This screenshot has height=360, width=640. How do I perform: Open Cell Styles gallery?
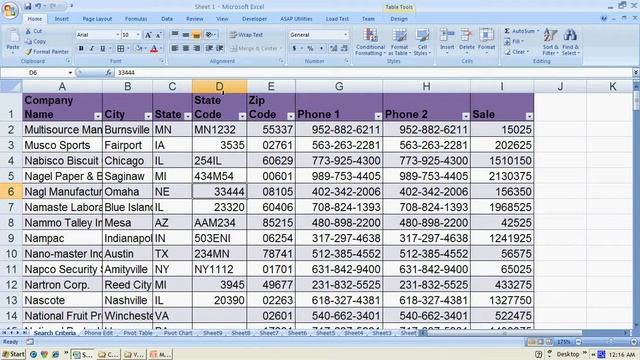tap(422, 42)
